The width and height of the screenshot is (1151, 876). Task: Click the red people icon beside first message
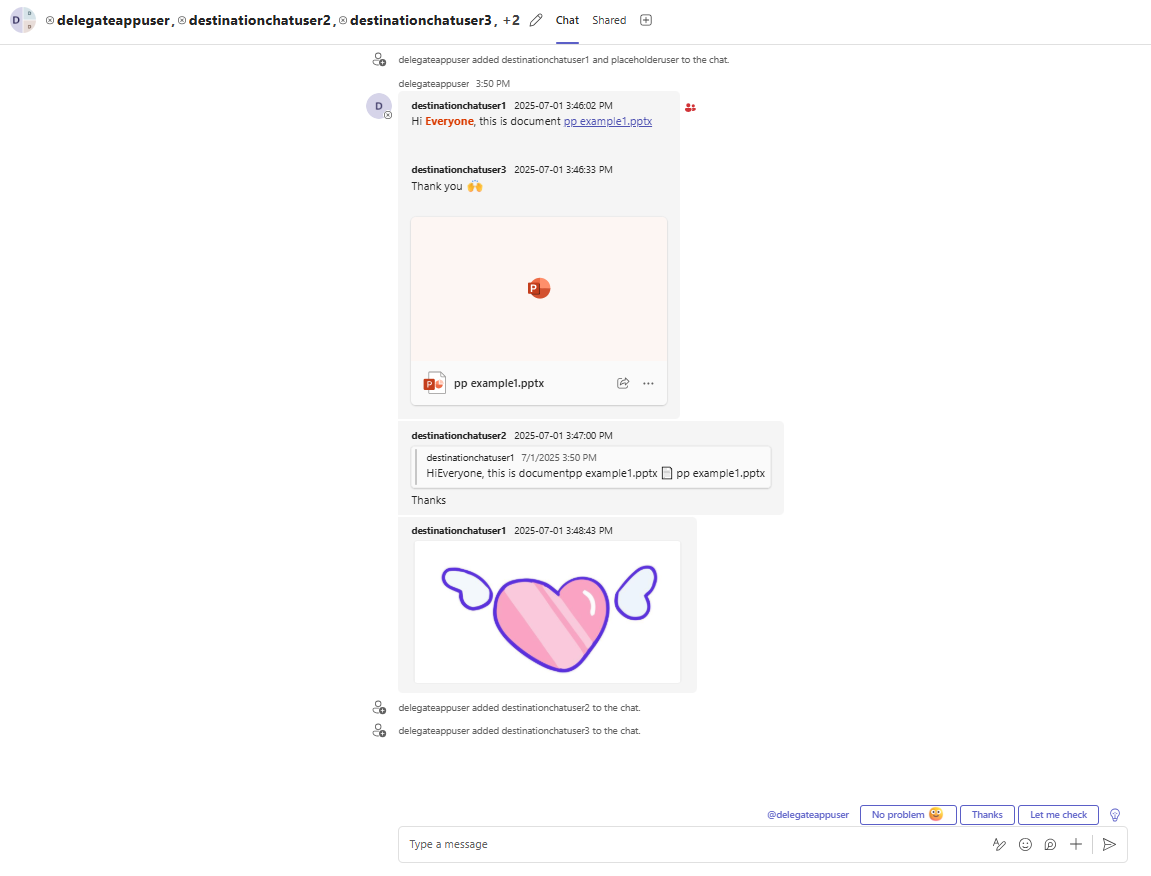coord(690,107)
